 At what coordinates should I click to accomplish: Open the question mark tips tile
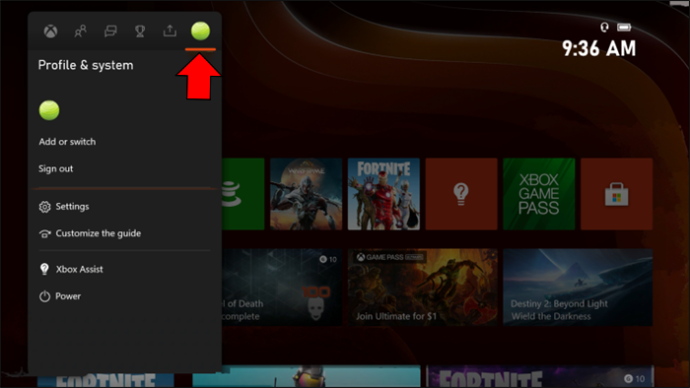coord(461,194)
